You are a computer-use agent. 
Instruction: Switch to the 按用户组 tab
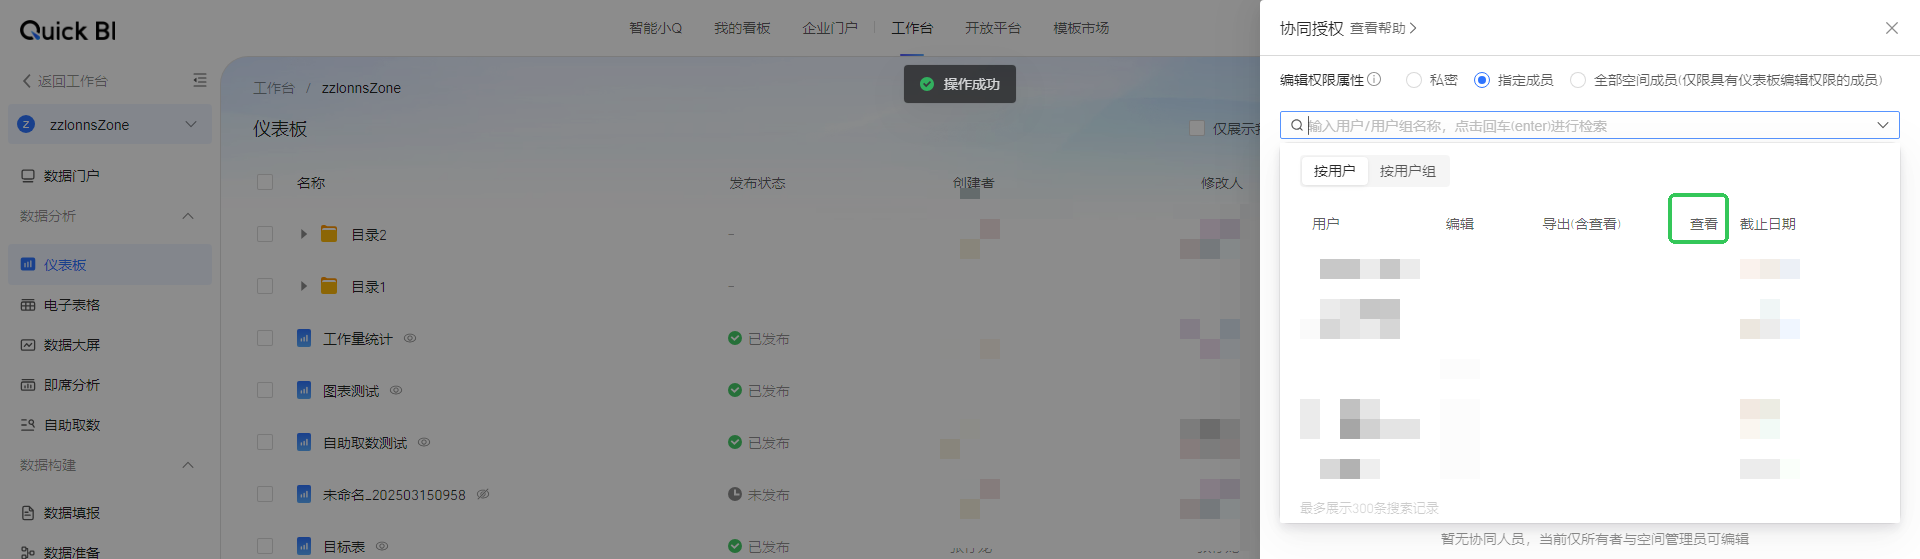tap(1407, 171)
